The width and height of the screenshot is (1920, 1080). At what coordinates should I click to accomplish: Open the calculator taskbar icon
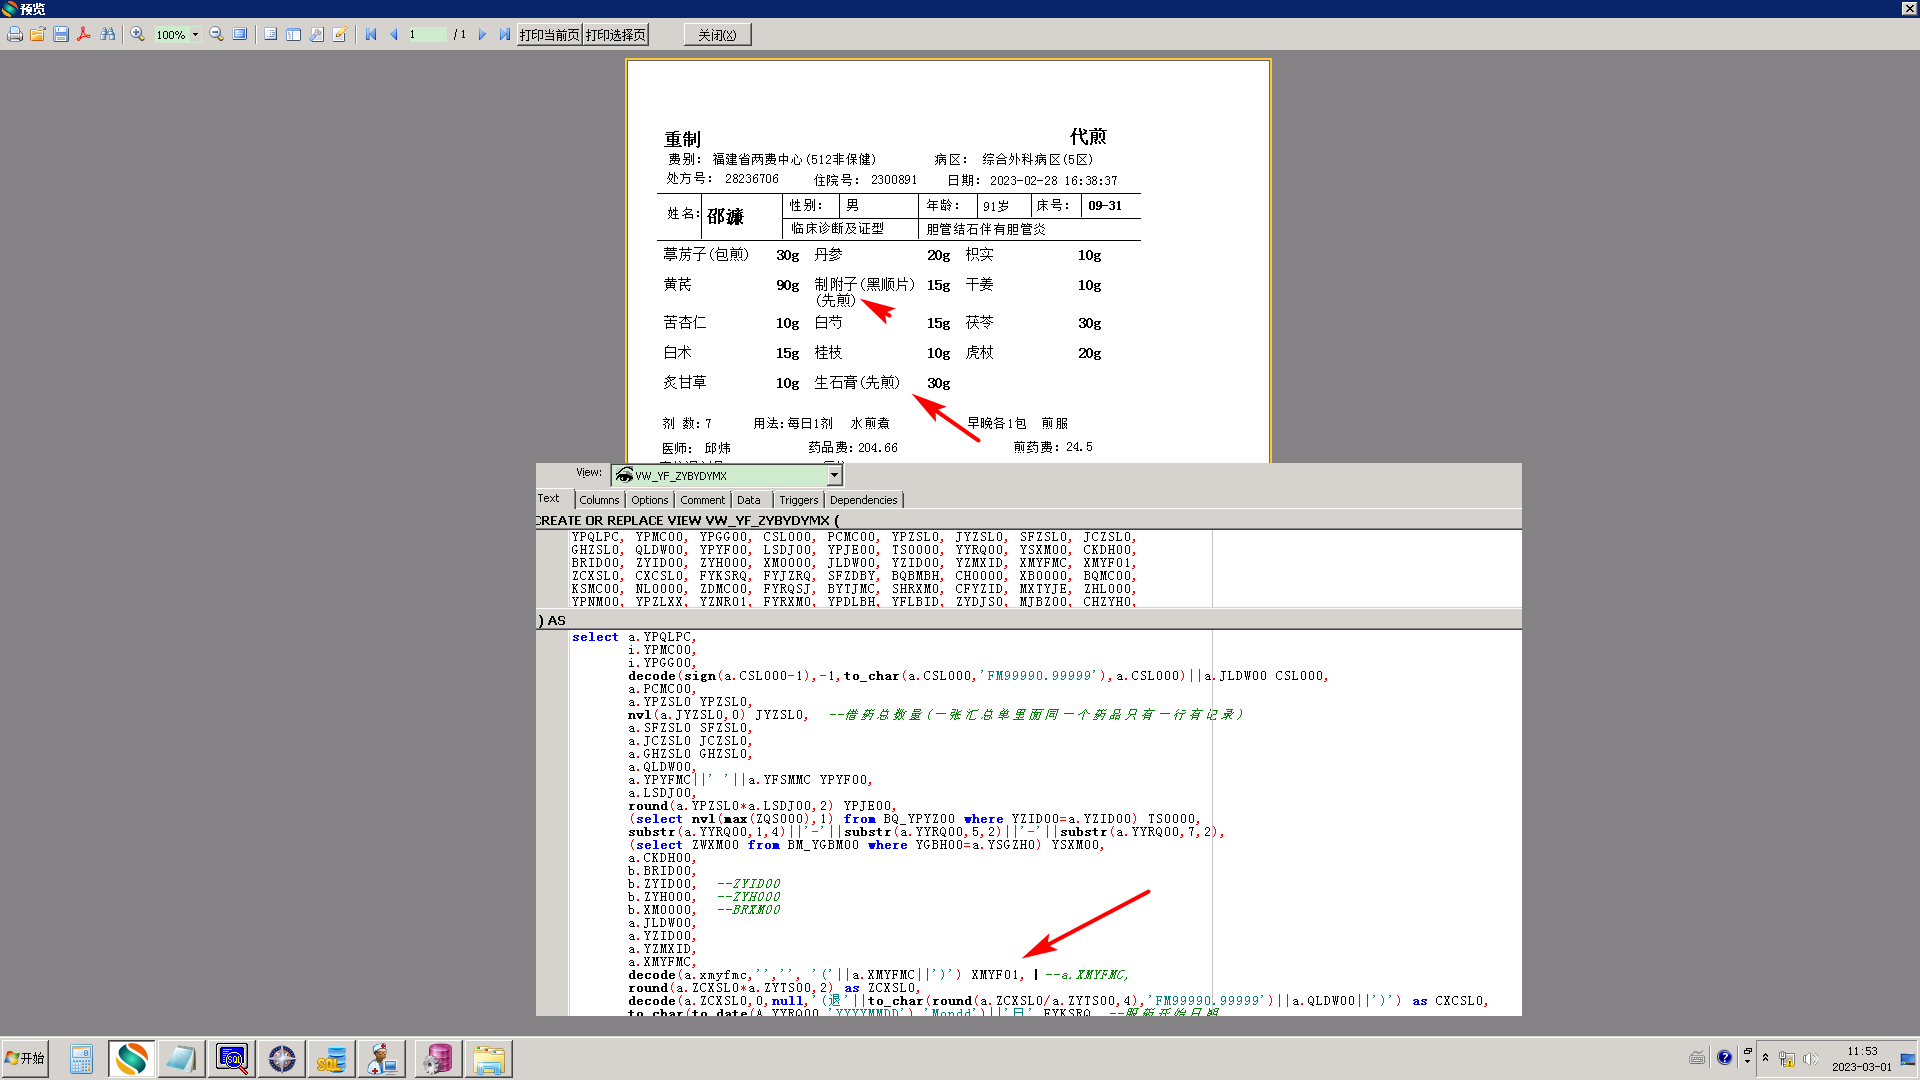point(81,1058)
